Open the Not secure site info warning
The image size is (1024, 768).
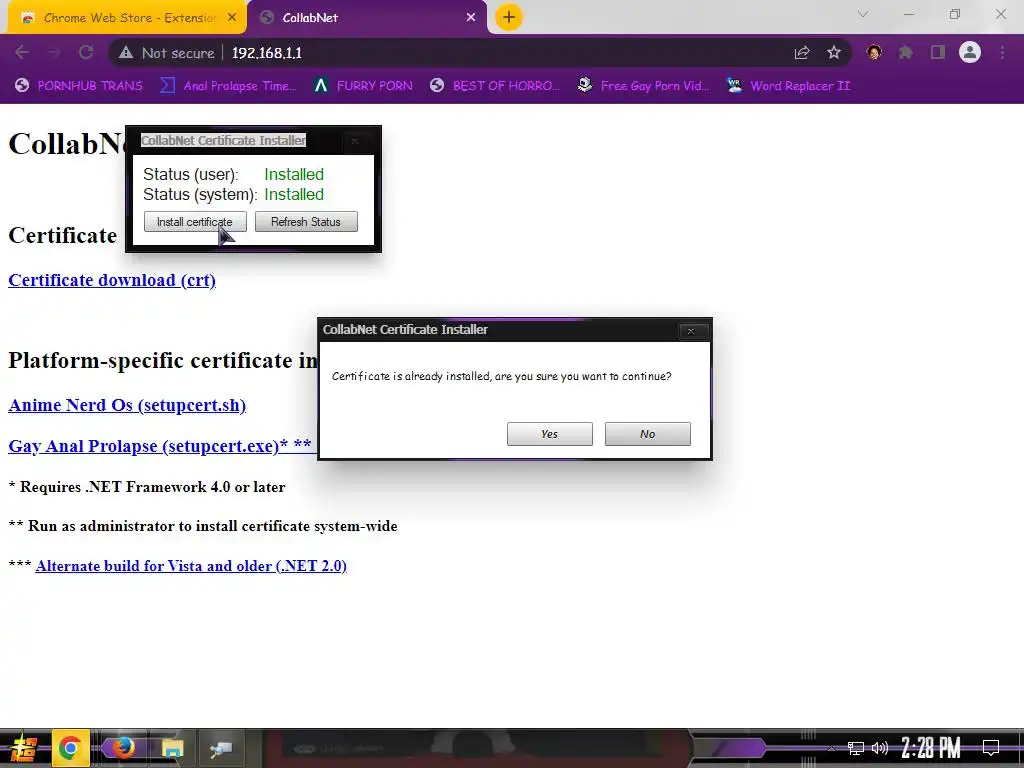point(167,53)
